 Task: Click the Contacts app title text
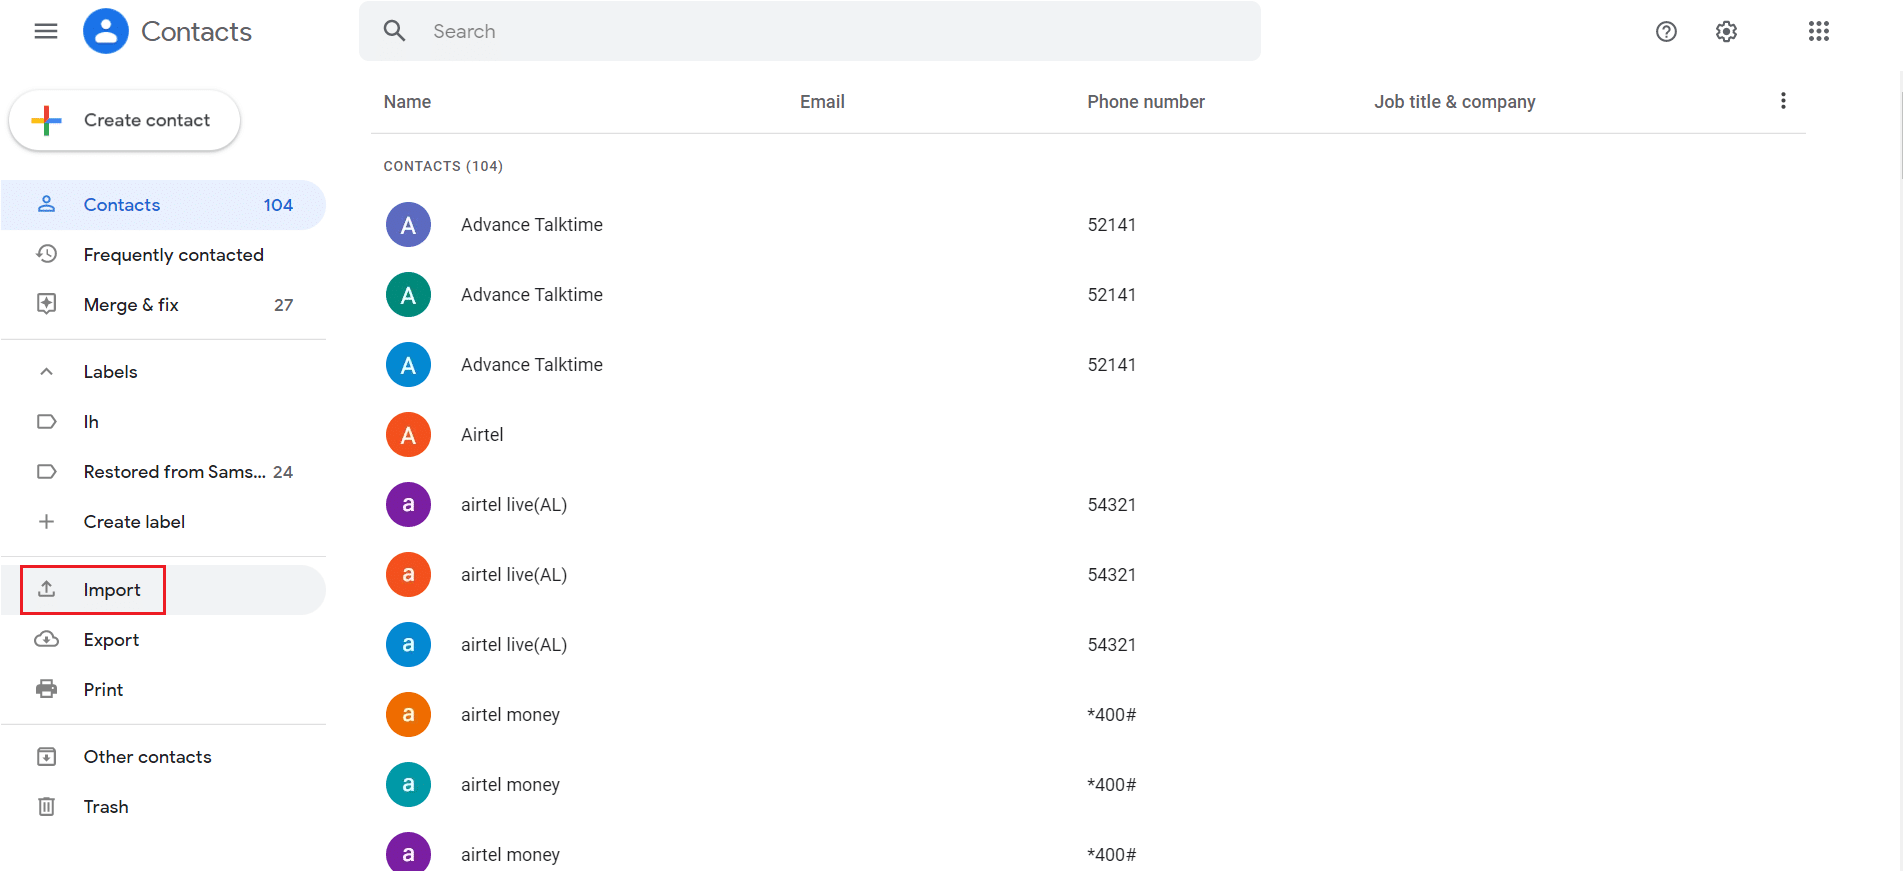(196, 31)
